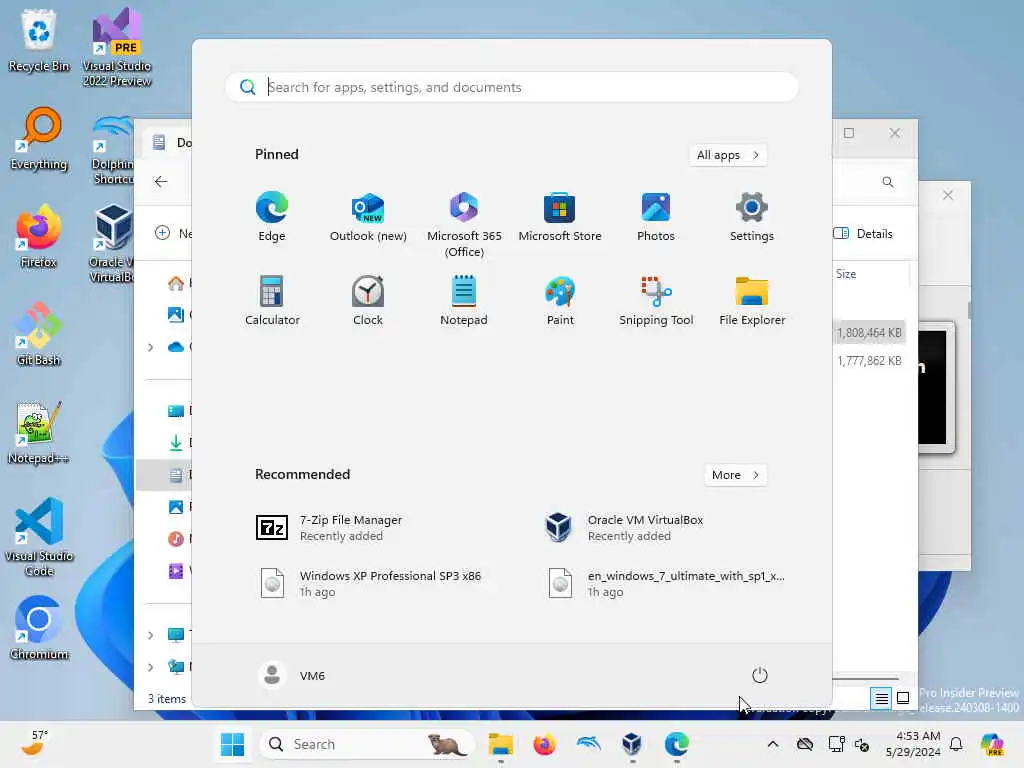Switch File Explorer to details list view
The height and width of the screenshot is (768, 1024).
(881, 699)
